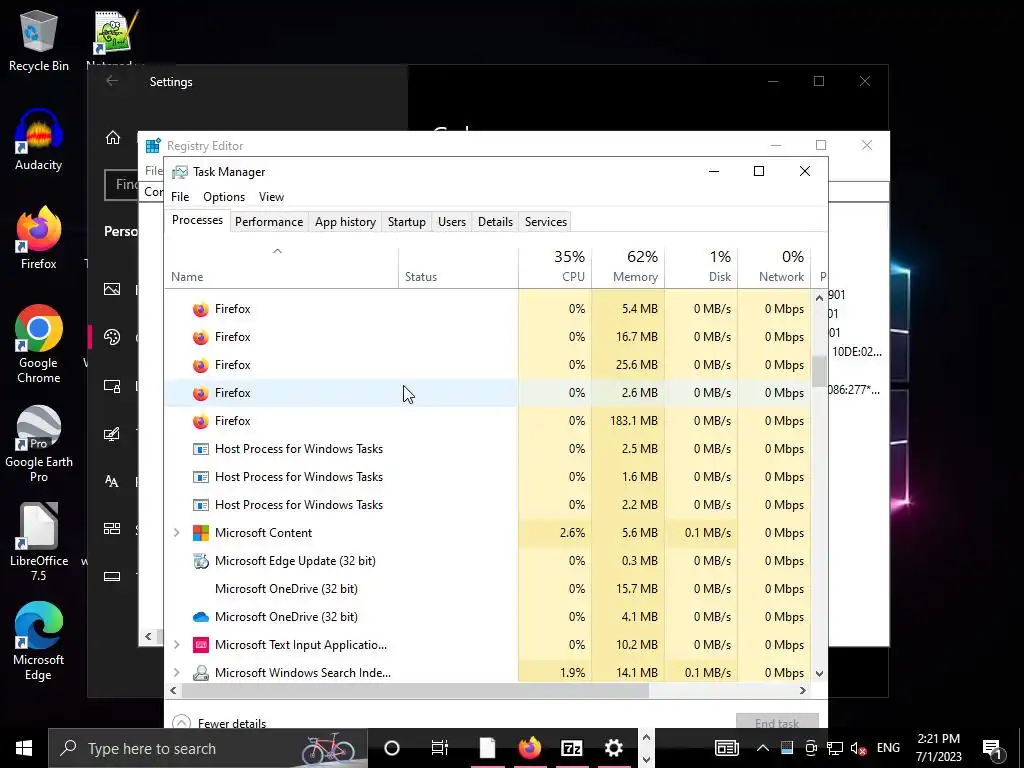Screen dimensions: 1024x768
Task: Open the notification center icon
Action: pyautogui.click(x=992, y=748)
